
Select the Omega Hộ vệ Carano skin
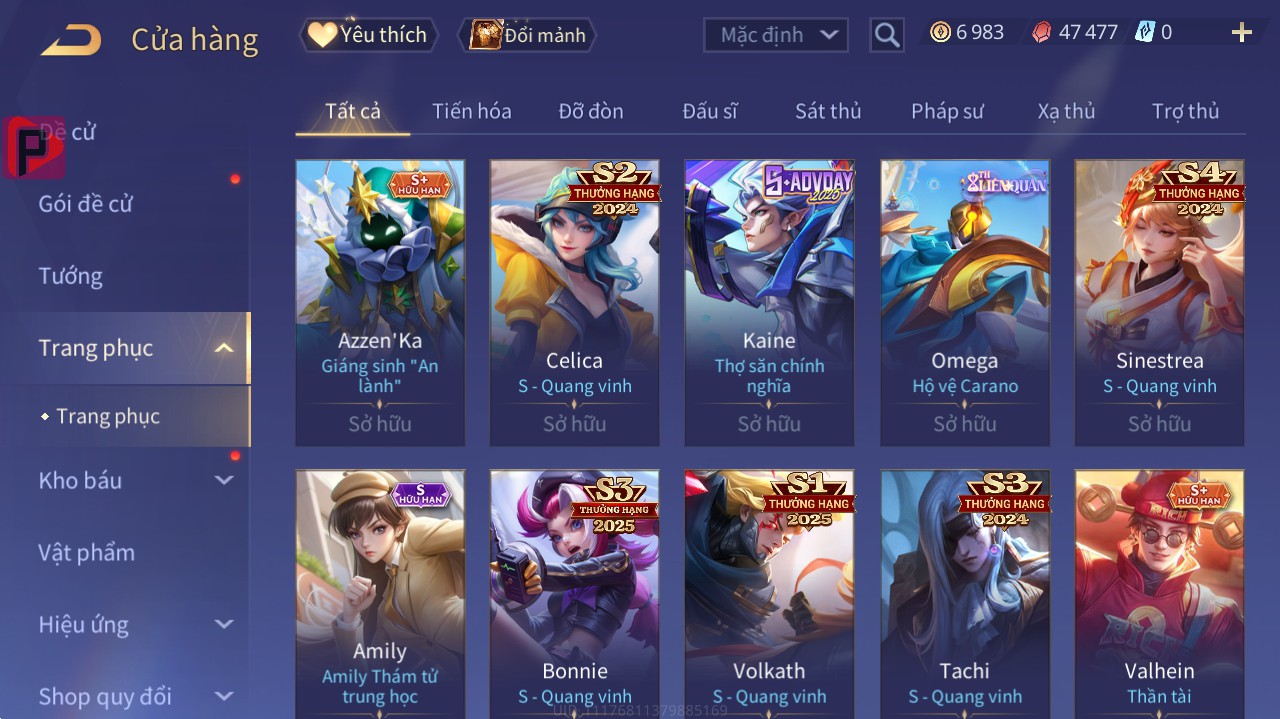(x=965, y=302)
